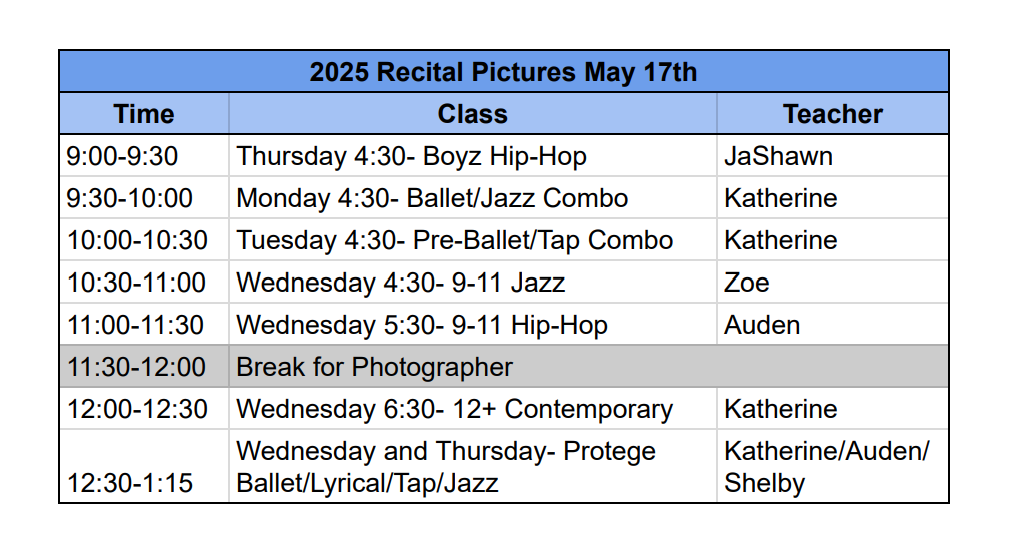Viewport: 1020px width, 556px height.
Task: Click the Auden teacher cell
Action: (x=762, y=325)
